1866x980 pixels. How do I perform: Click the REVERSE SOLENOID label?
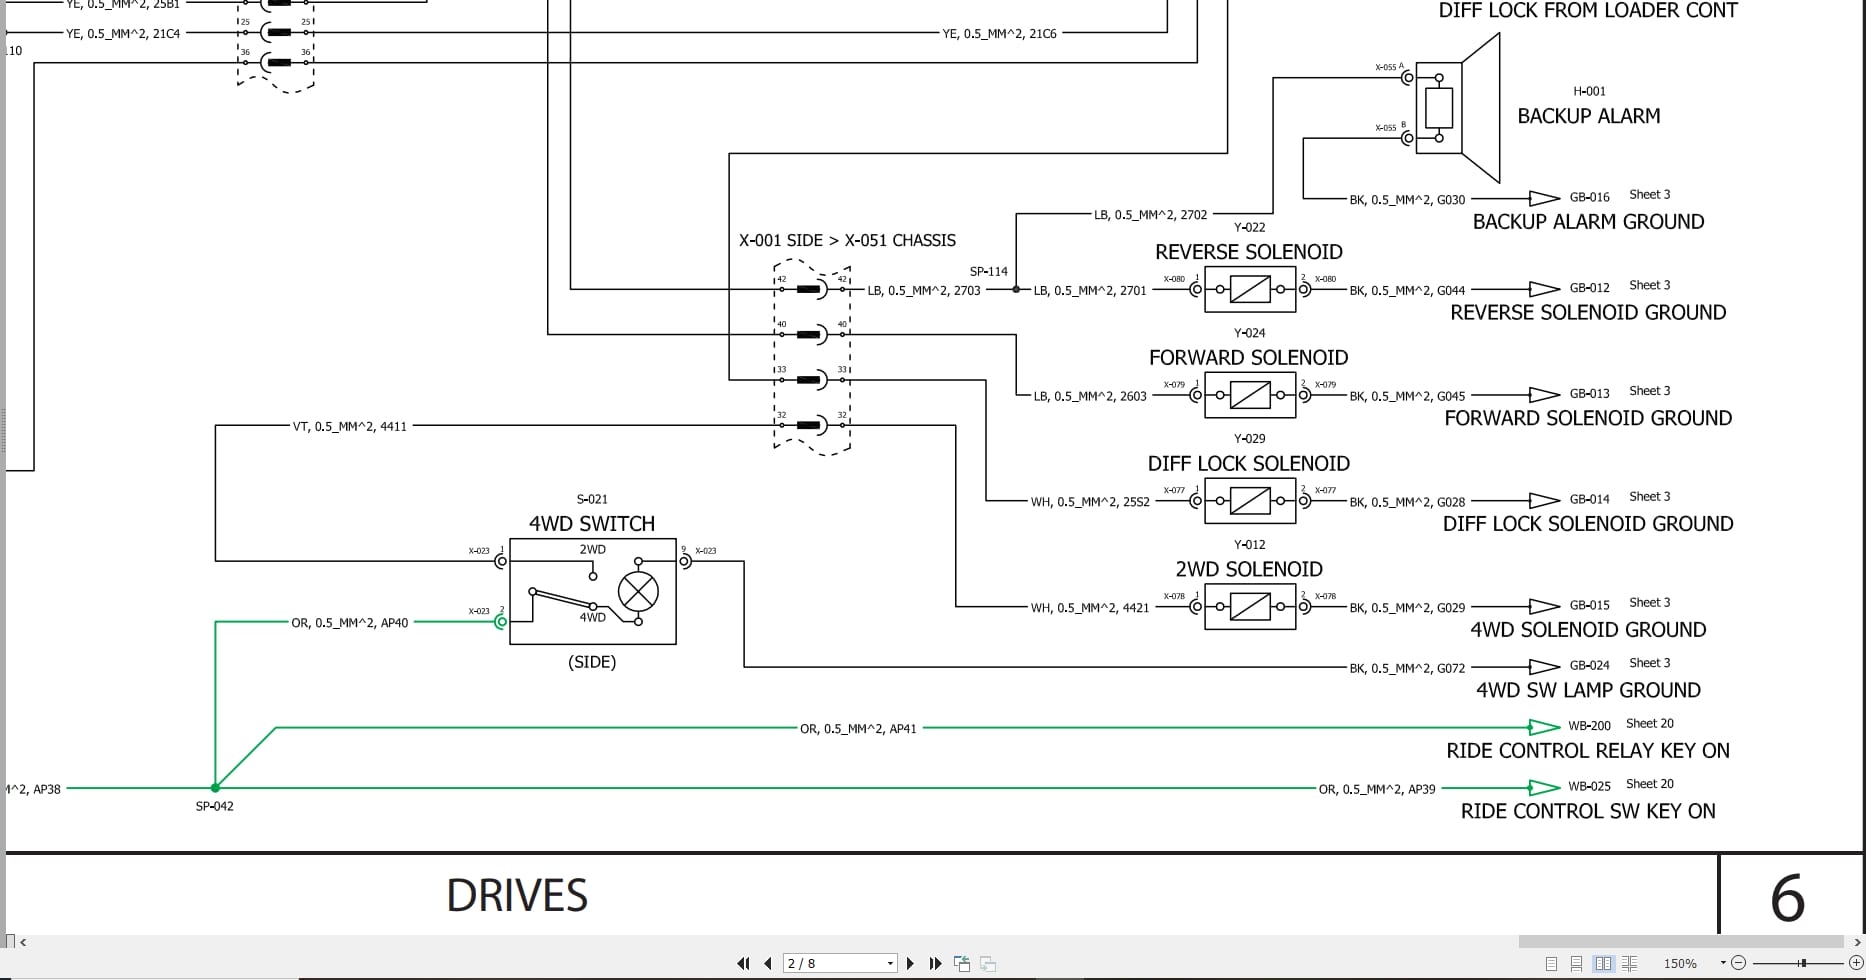click(x=1248, y=252)
